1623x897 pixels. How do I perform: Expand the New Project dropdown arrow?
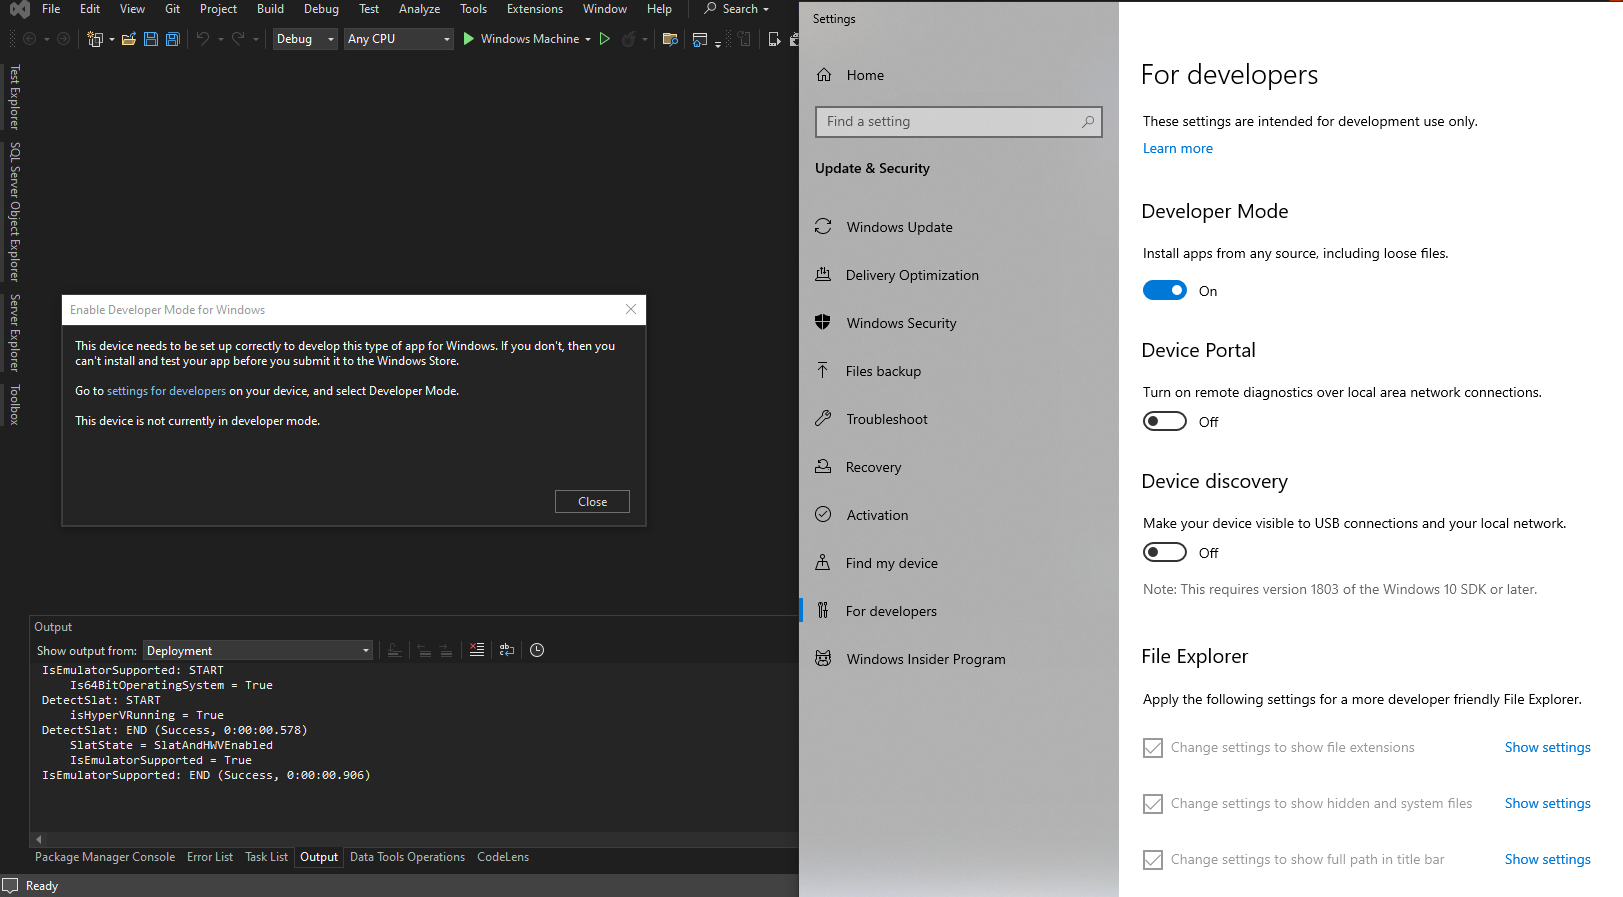click(112, 39)
